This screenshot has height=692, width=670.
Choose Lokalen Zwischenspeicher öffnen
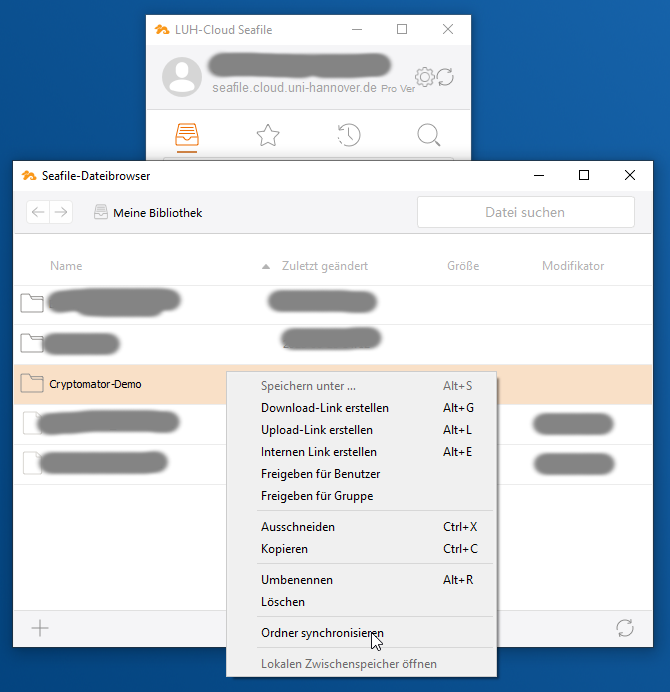pos(362,664)
